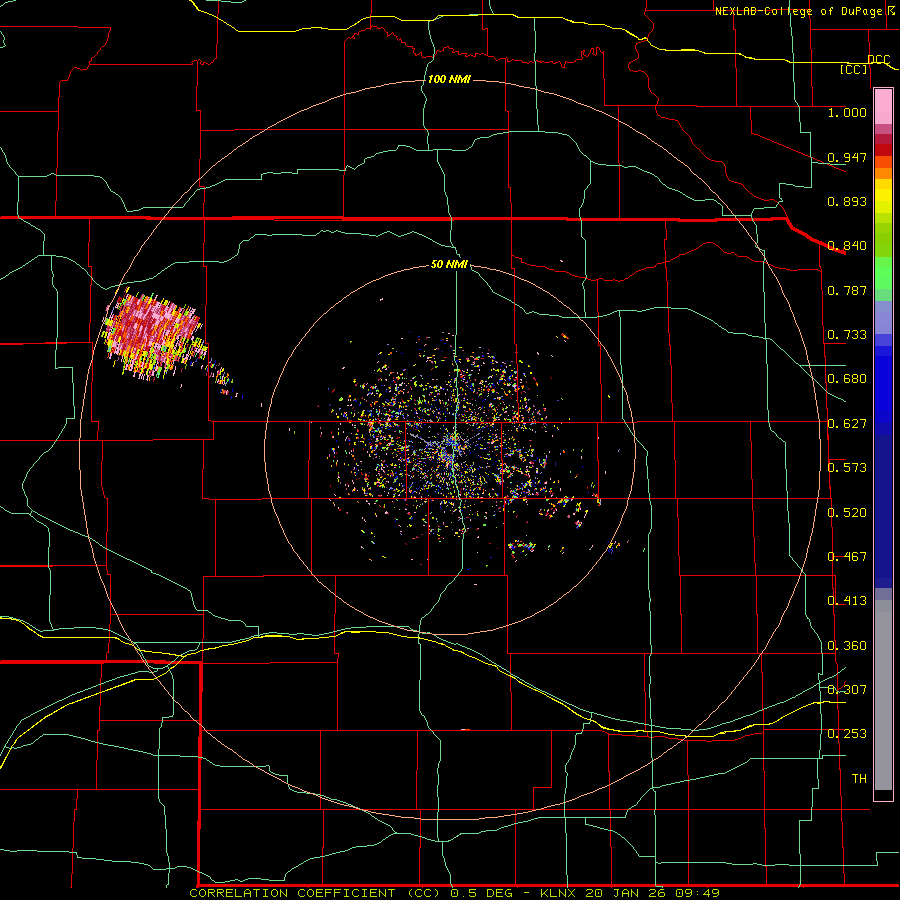Pick the bright green color bar segment
Screen dimensions: 900x900
[883, 273]
